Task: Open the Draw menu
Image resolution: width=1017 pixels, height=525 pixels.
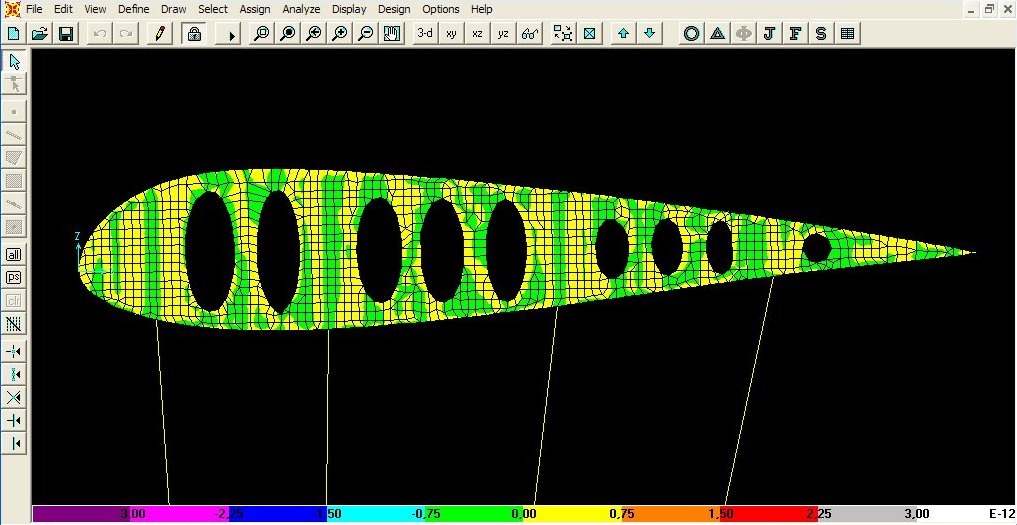Action: [173, 9]
